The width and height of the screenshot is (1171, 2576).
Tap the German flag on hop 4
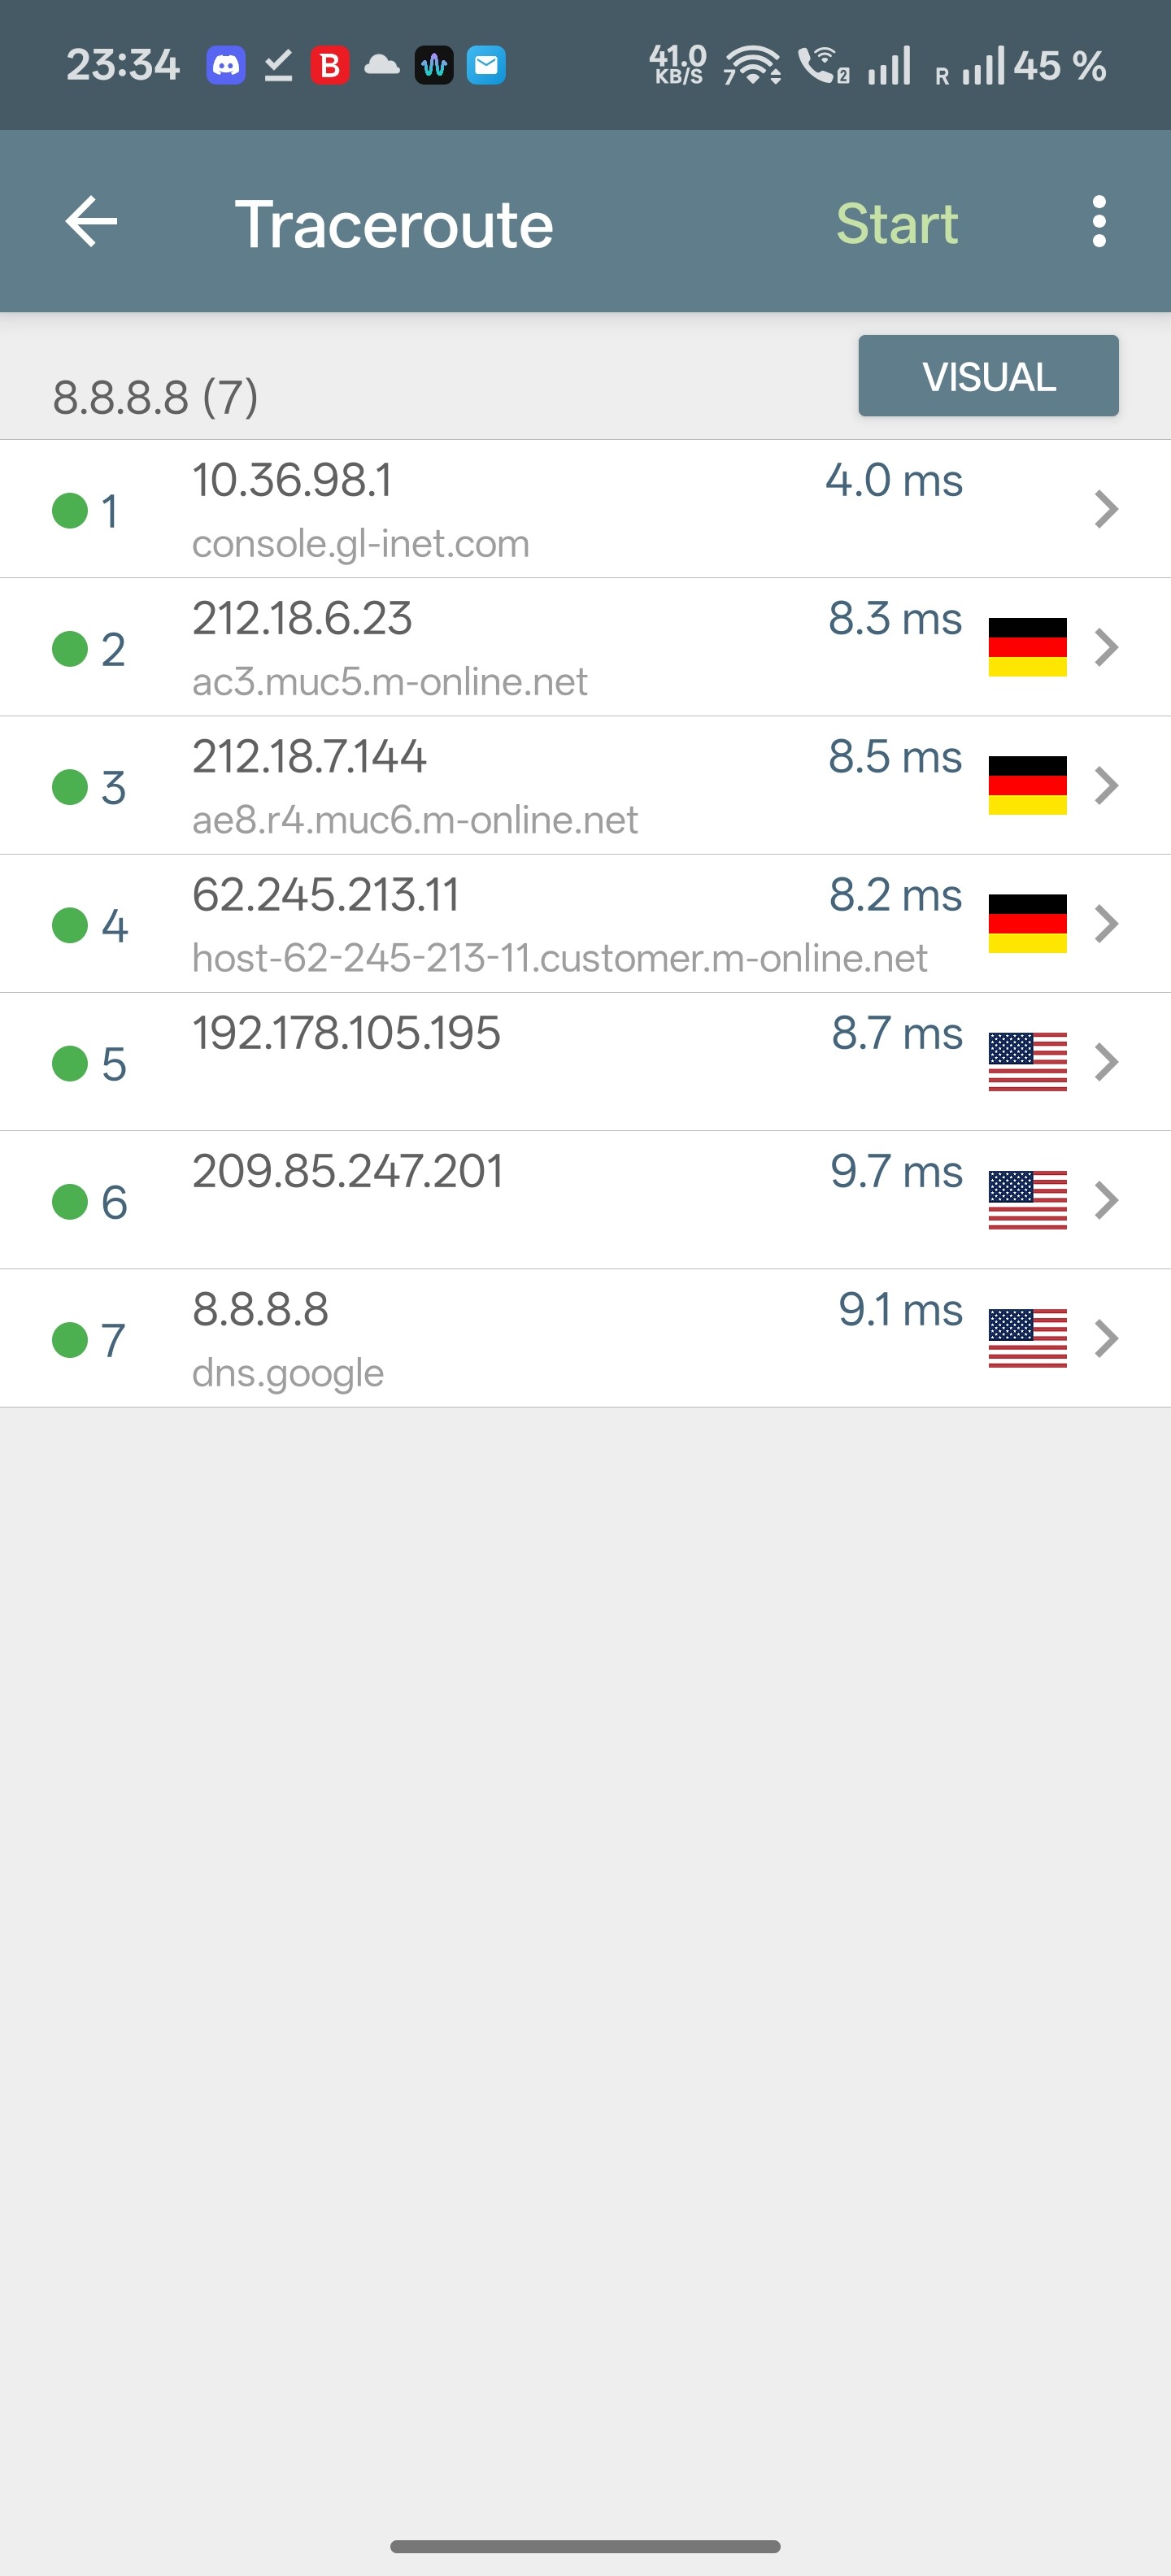point(1027,923)
